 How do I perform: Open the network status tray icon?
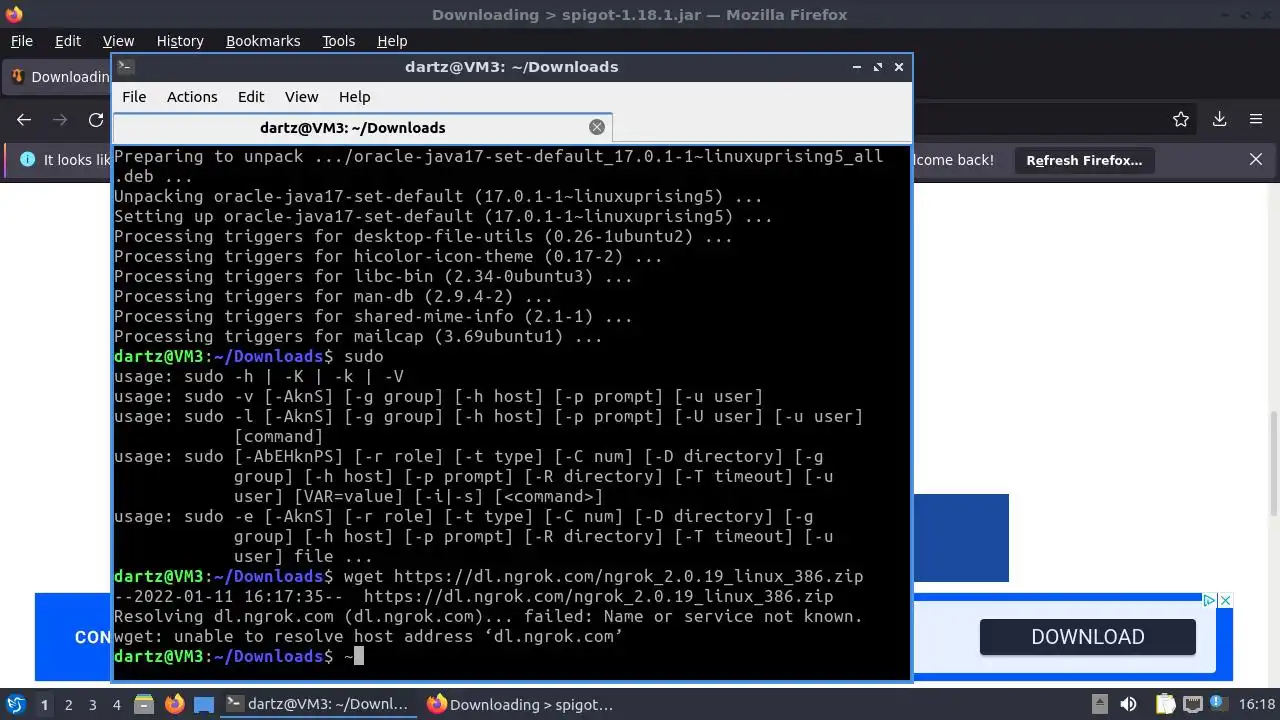coord(1193,704)
